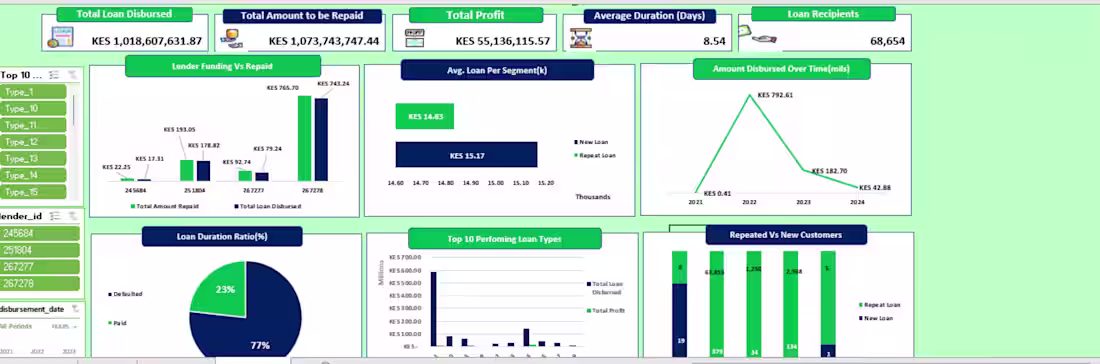The width and height of the screenshot is (1100, 364).
Task: Click the Average Duration (Days) header
Action: (650, 16)
